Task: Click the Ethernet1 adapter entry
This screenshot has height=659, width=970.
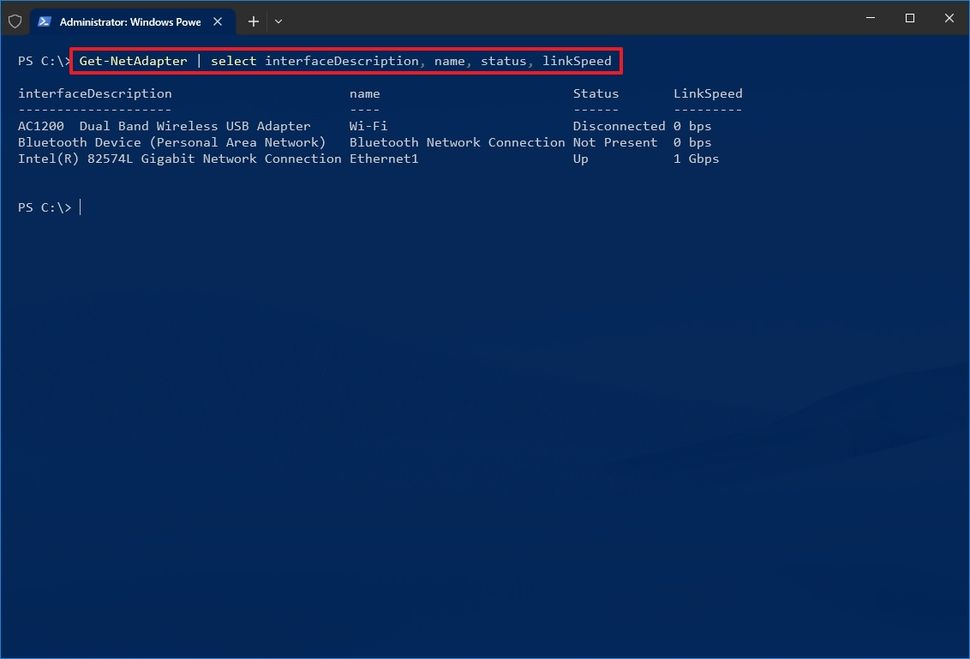Action: [383, 158]
